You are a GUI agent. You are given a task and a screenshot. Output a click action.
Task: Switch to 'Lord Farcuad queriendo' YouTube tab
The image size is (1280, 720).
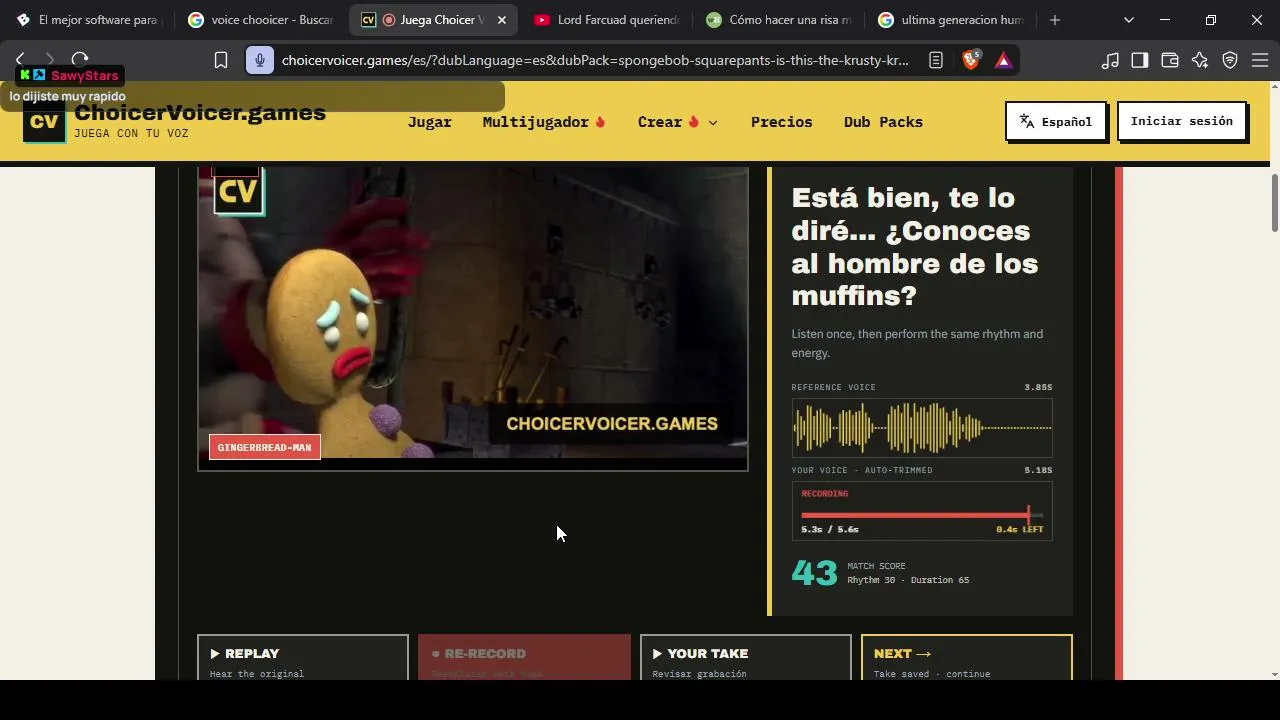tap(606, 20)
